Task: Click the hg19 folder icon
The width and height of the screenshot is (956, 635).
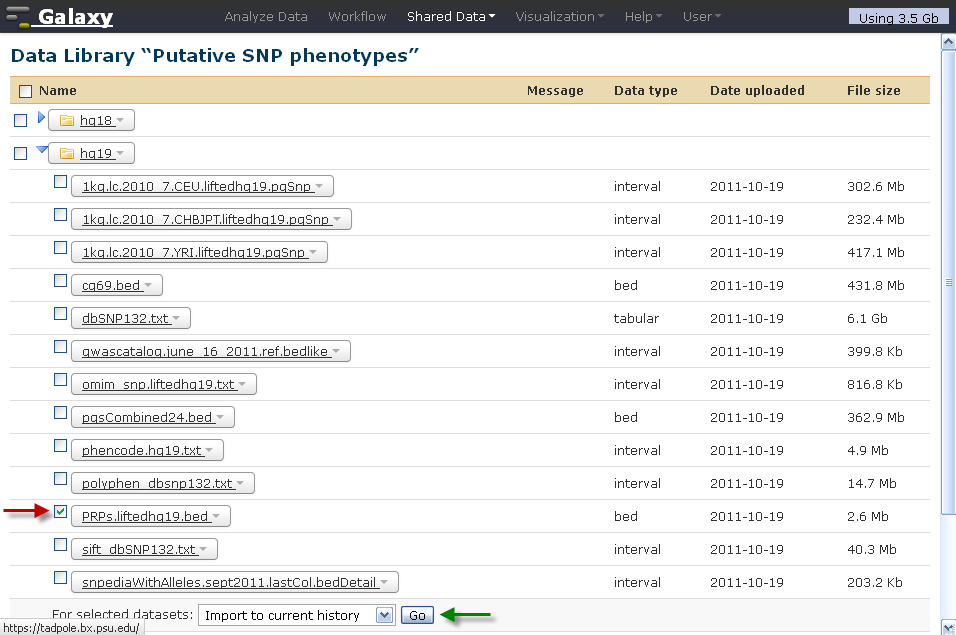Action: pos(66,154)
